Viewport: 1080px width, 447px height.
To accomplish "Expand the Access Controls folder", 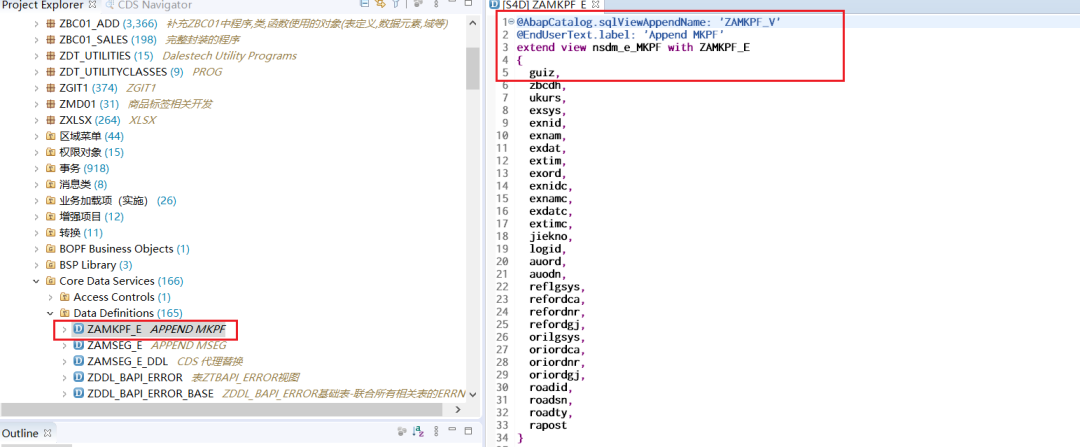I will point(50,297).
